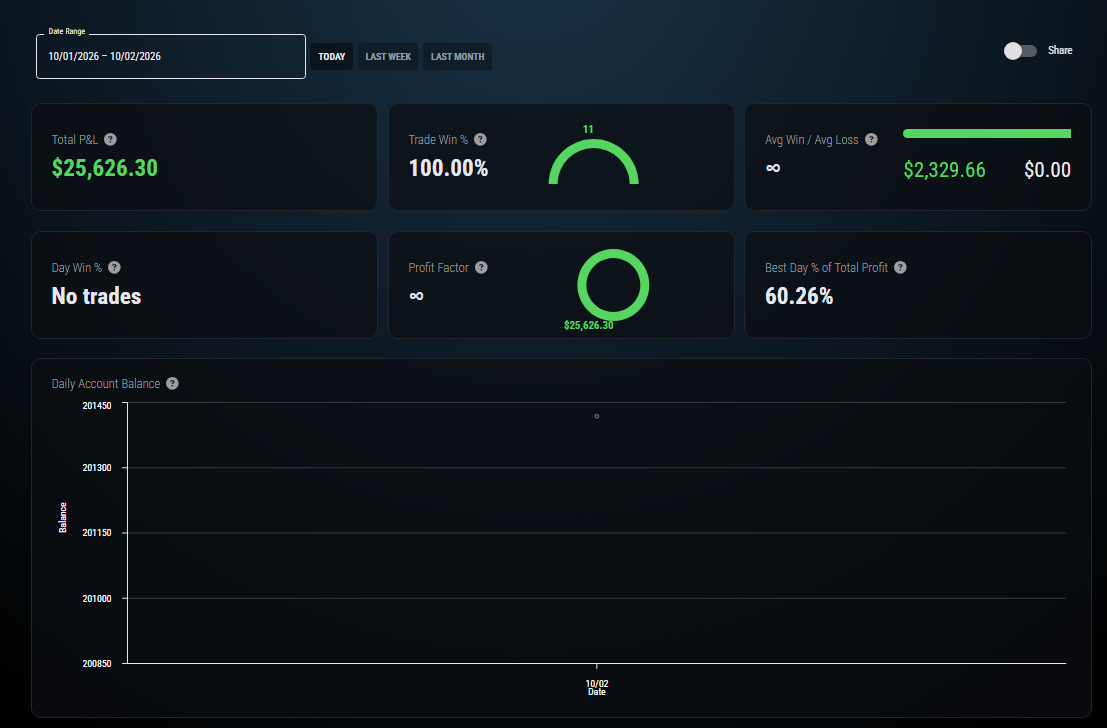The image size is (1107, 728).
Task: Open the Total P&L help icon
Action: pyautogui.click(x=110, y=140)
